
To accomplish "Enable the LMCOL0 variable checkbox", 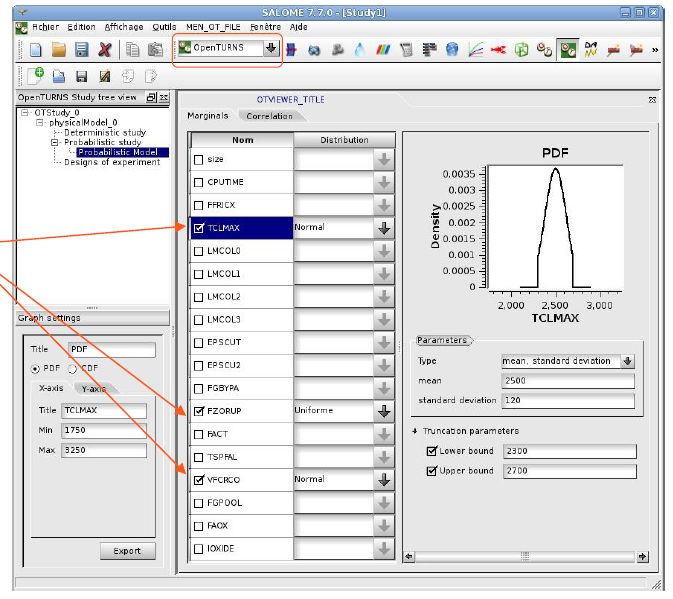I will 199,251.
